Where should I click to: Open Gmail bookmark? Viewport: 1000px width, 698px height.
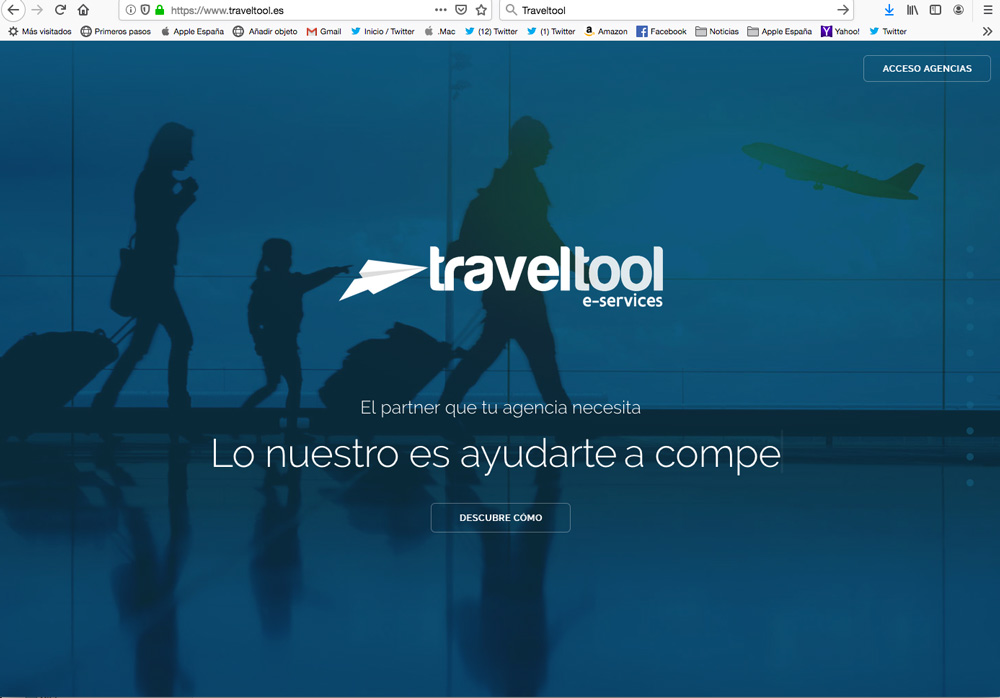coord(324,31)
